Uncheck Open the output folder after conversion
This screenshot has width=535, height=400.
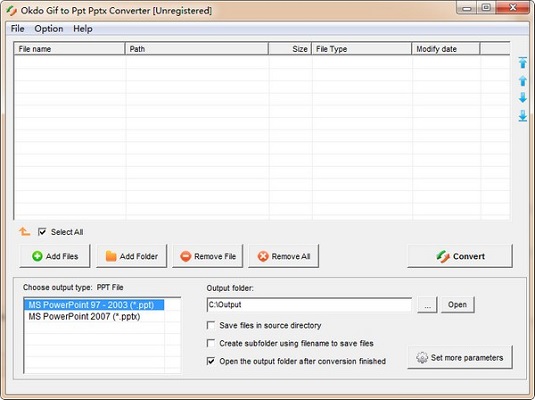(x=211, y=361)
